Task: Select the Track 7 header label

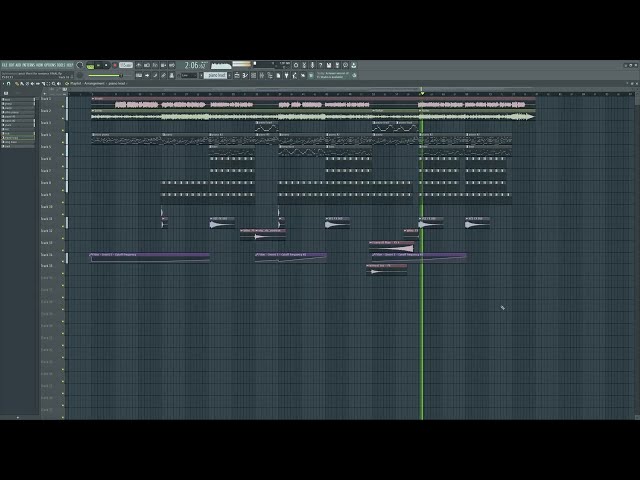Action: click(x=46, y=171)
